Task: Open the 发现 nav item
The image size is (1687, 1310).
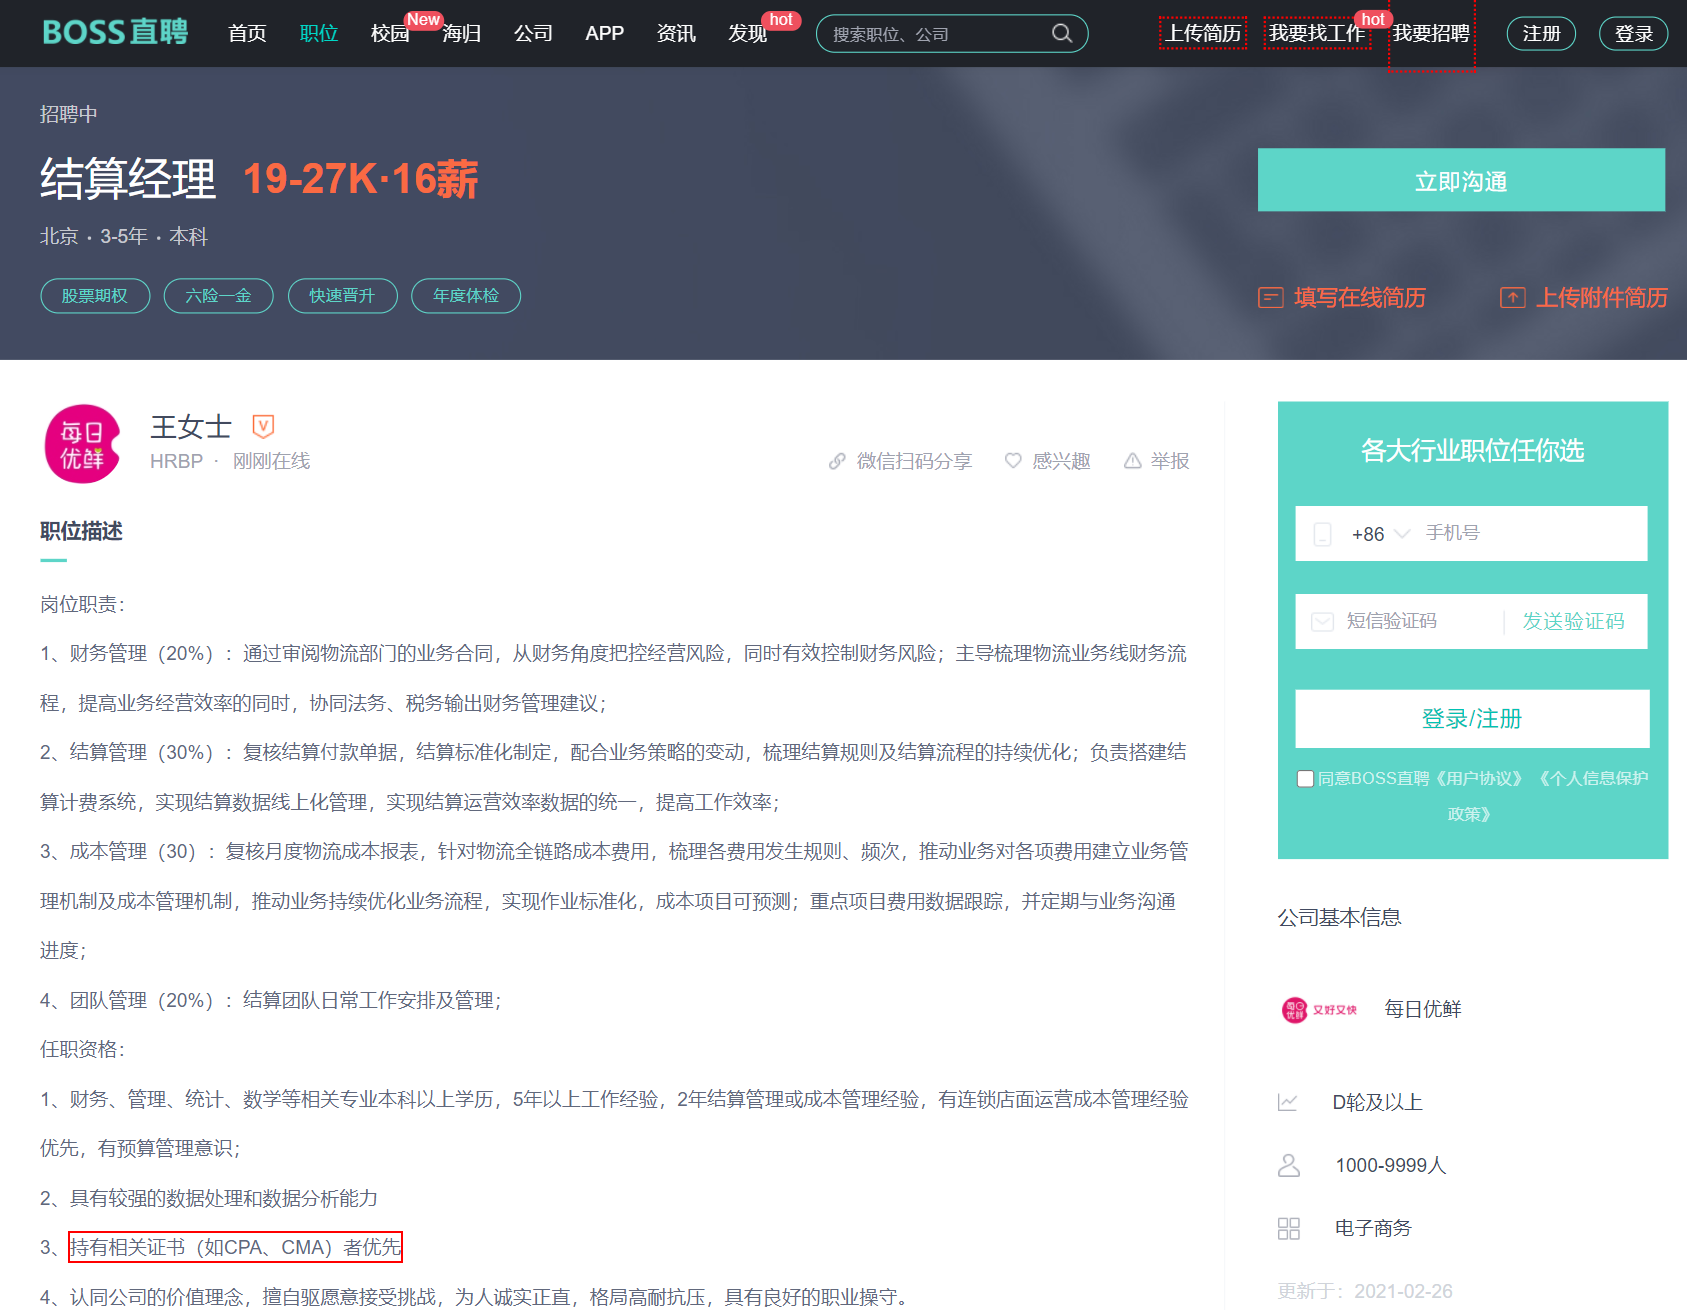Action: 747,34
